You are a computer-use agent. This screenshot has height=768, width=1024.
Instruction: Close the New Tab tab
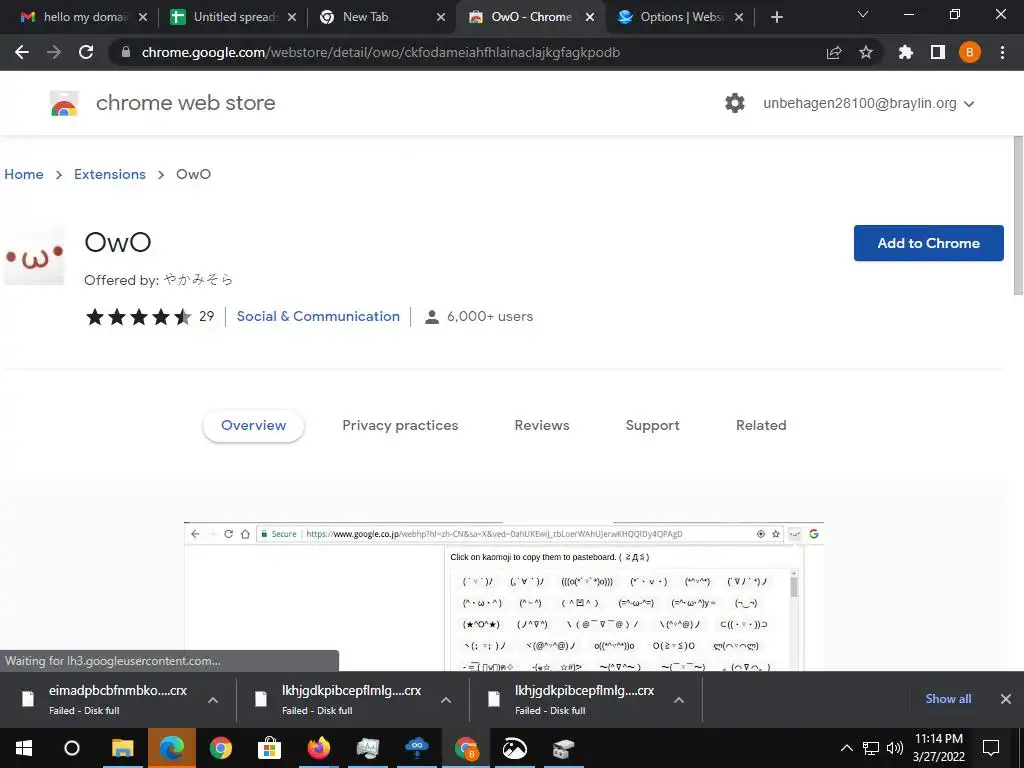tap(441, 17)
